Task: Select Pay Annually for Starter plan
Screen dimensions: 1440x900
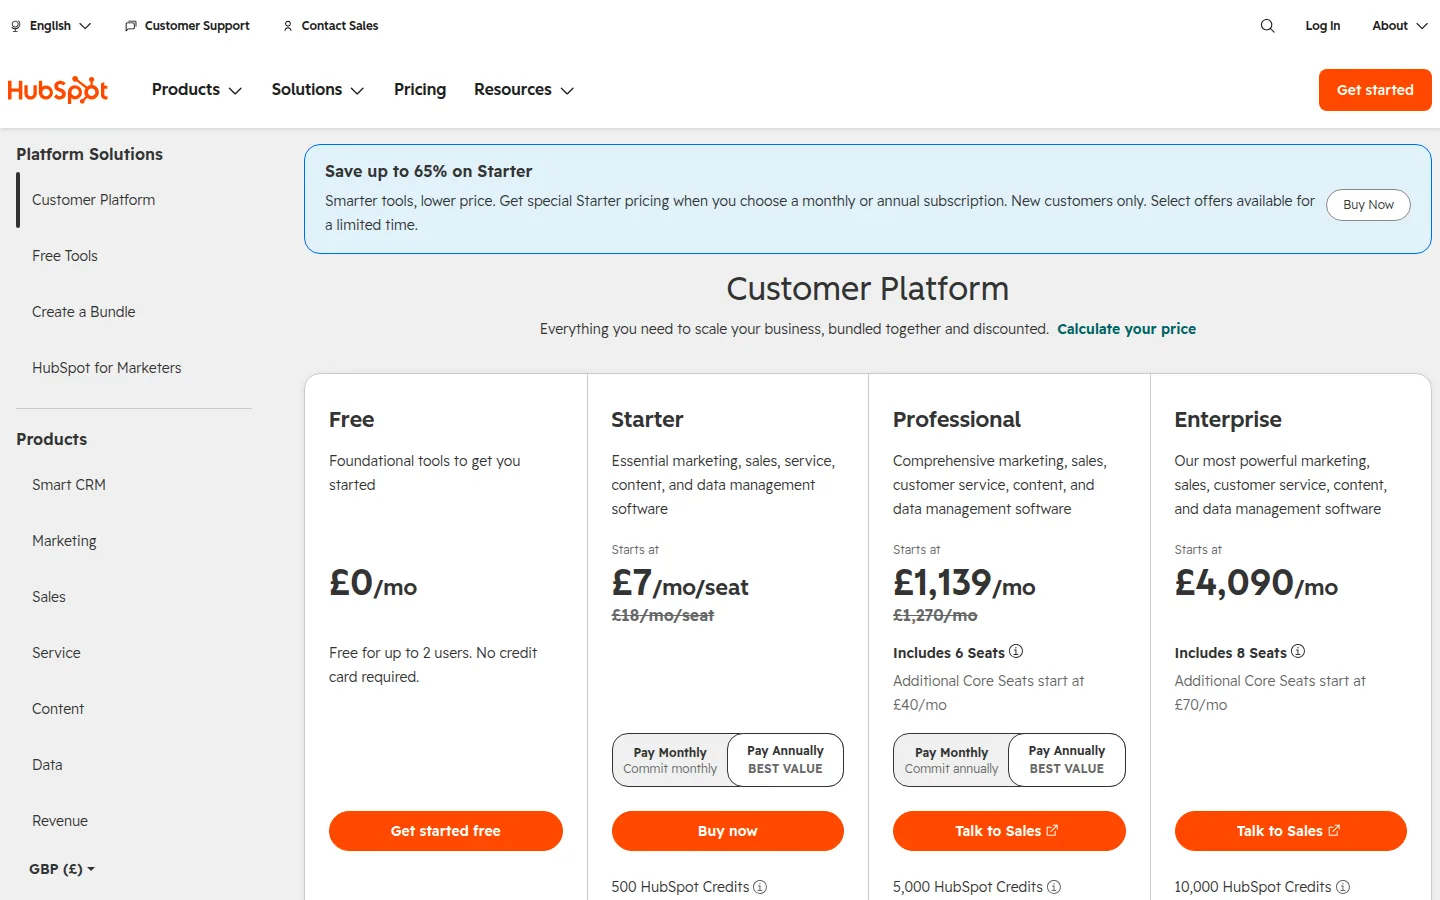Action: pyautogui.click(x=785, y=760)
